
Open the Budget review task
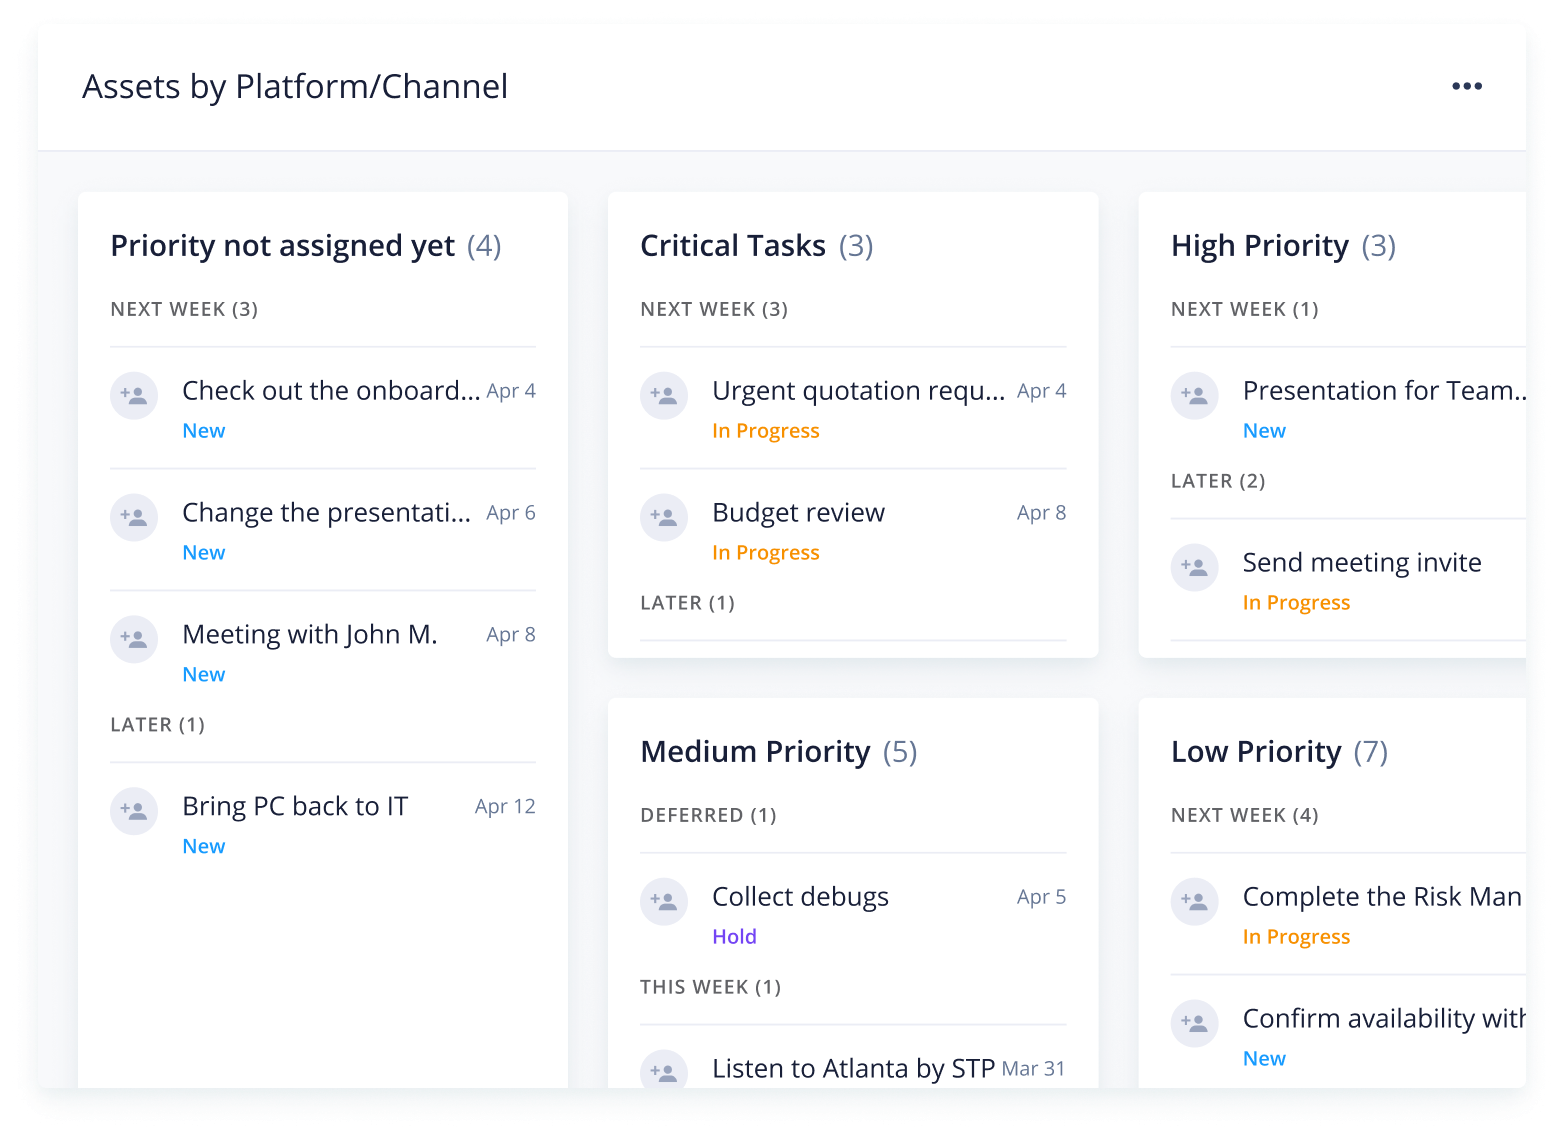tap(798, 513)
